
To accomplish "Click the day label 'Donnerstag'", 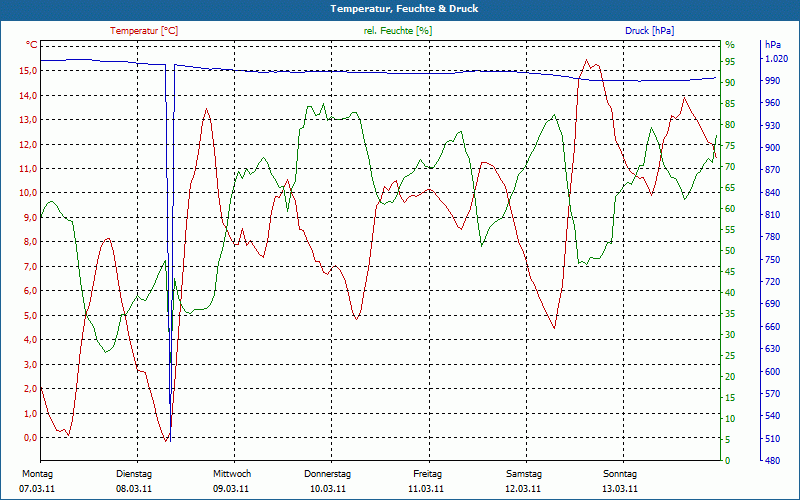I will click(x=328, y=474).
